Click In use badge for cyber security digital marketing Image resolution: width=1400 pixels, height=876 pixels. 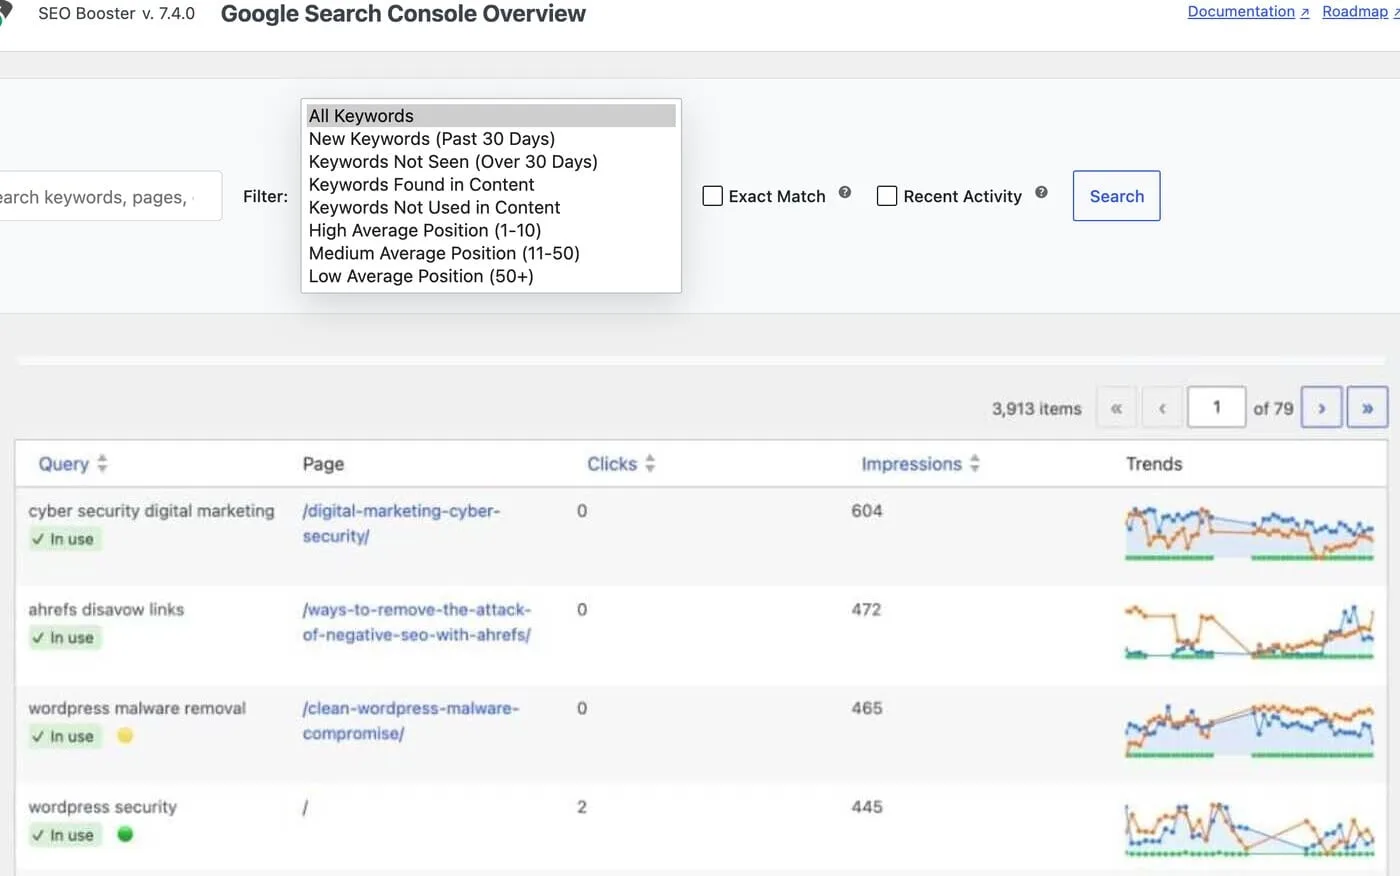coord(64,539)
